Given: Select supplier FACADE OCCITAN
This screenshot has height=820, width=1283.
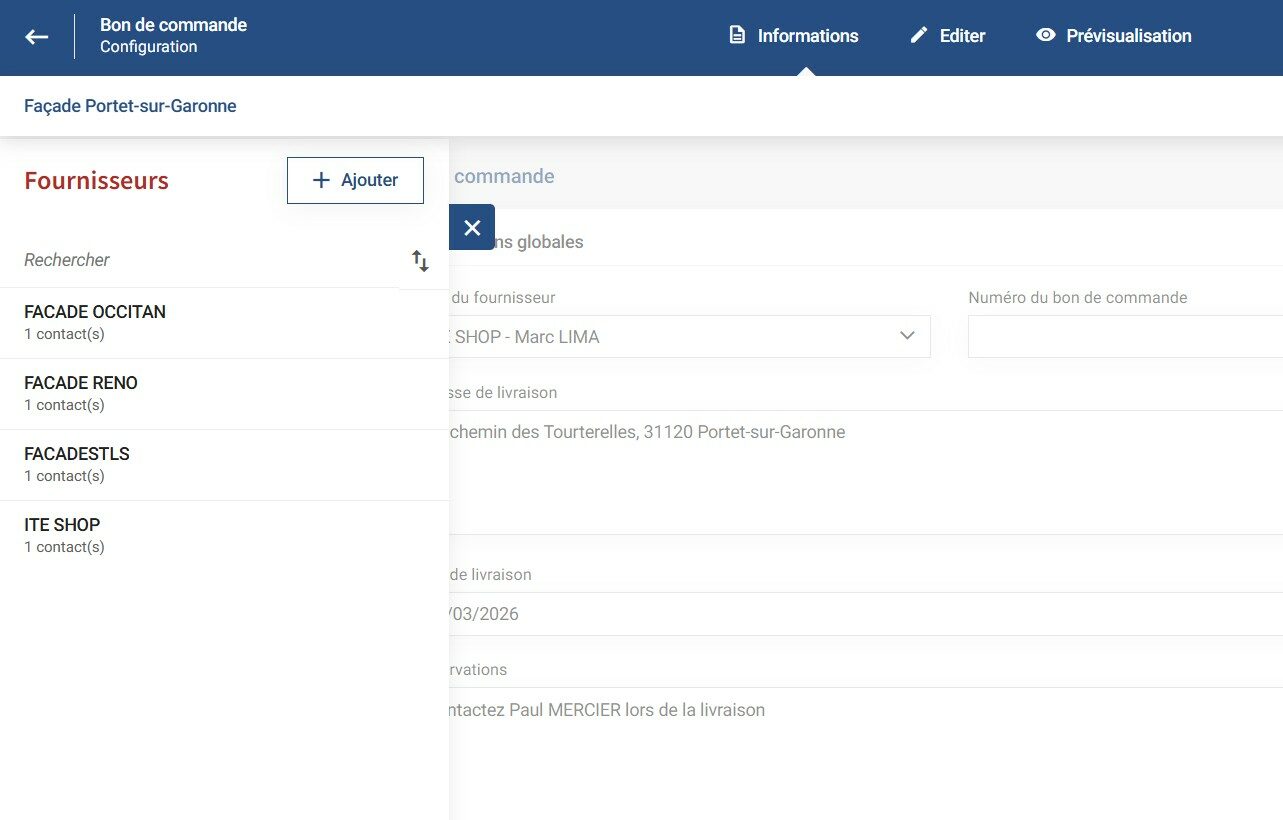Looking at the screenshot, I should [x=95, y=322].
